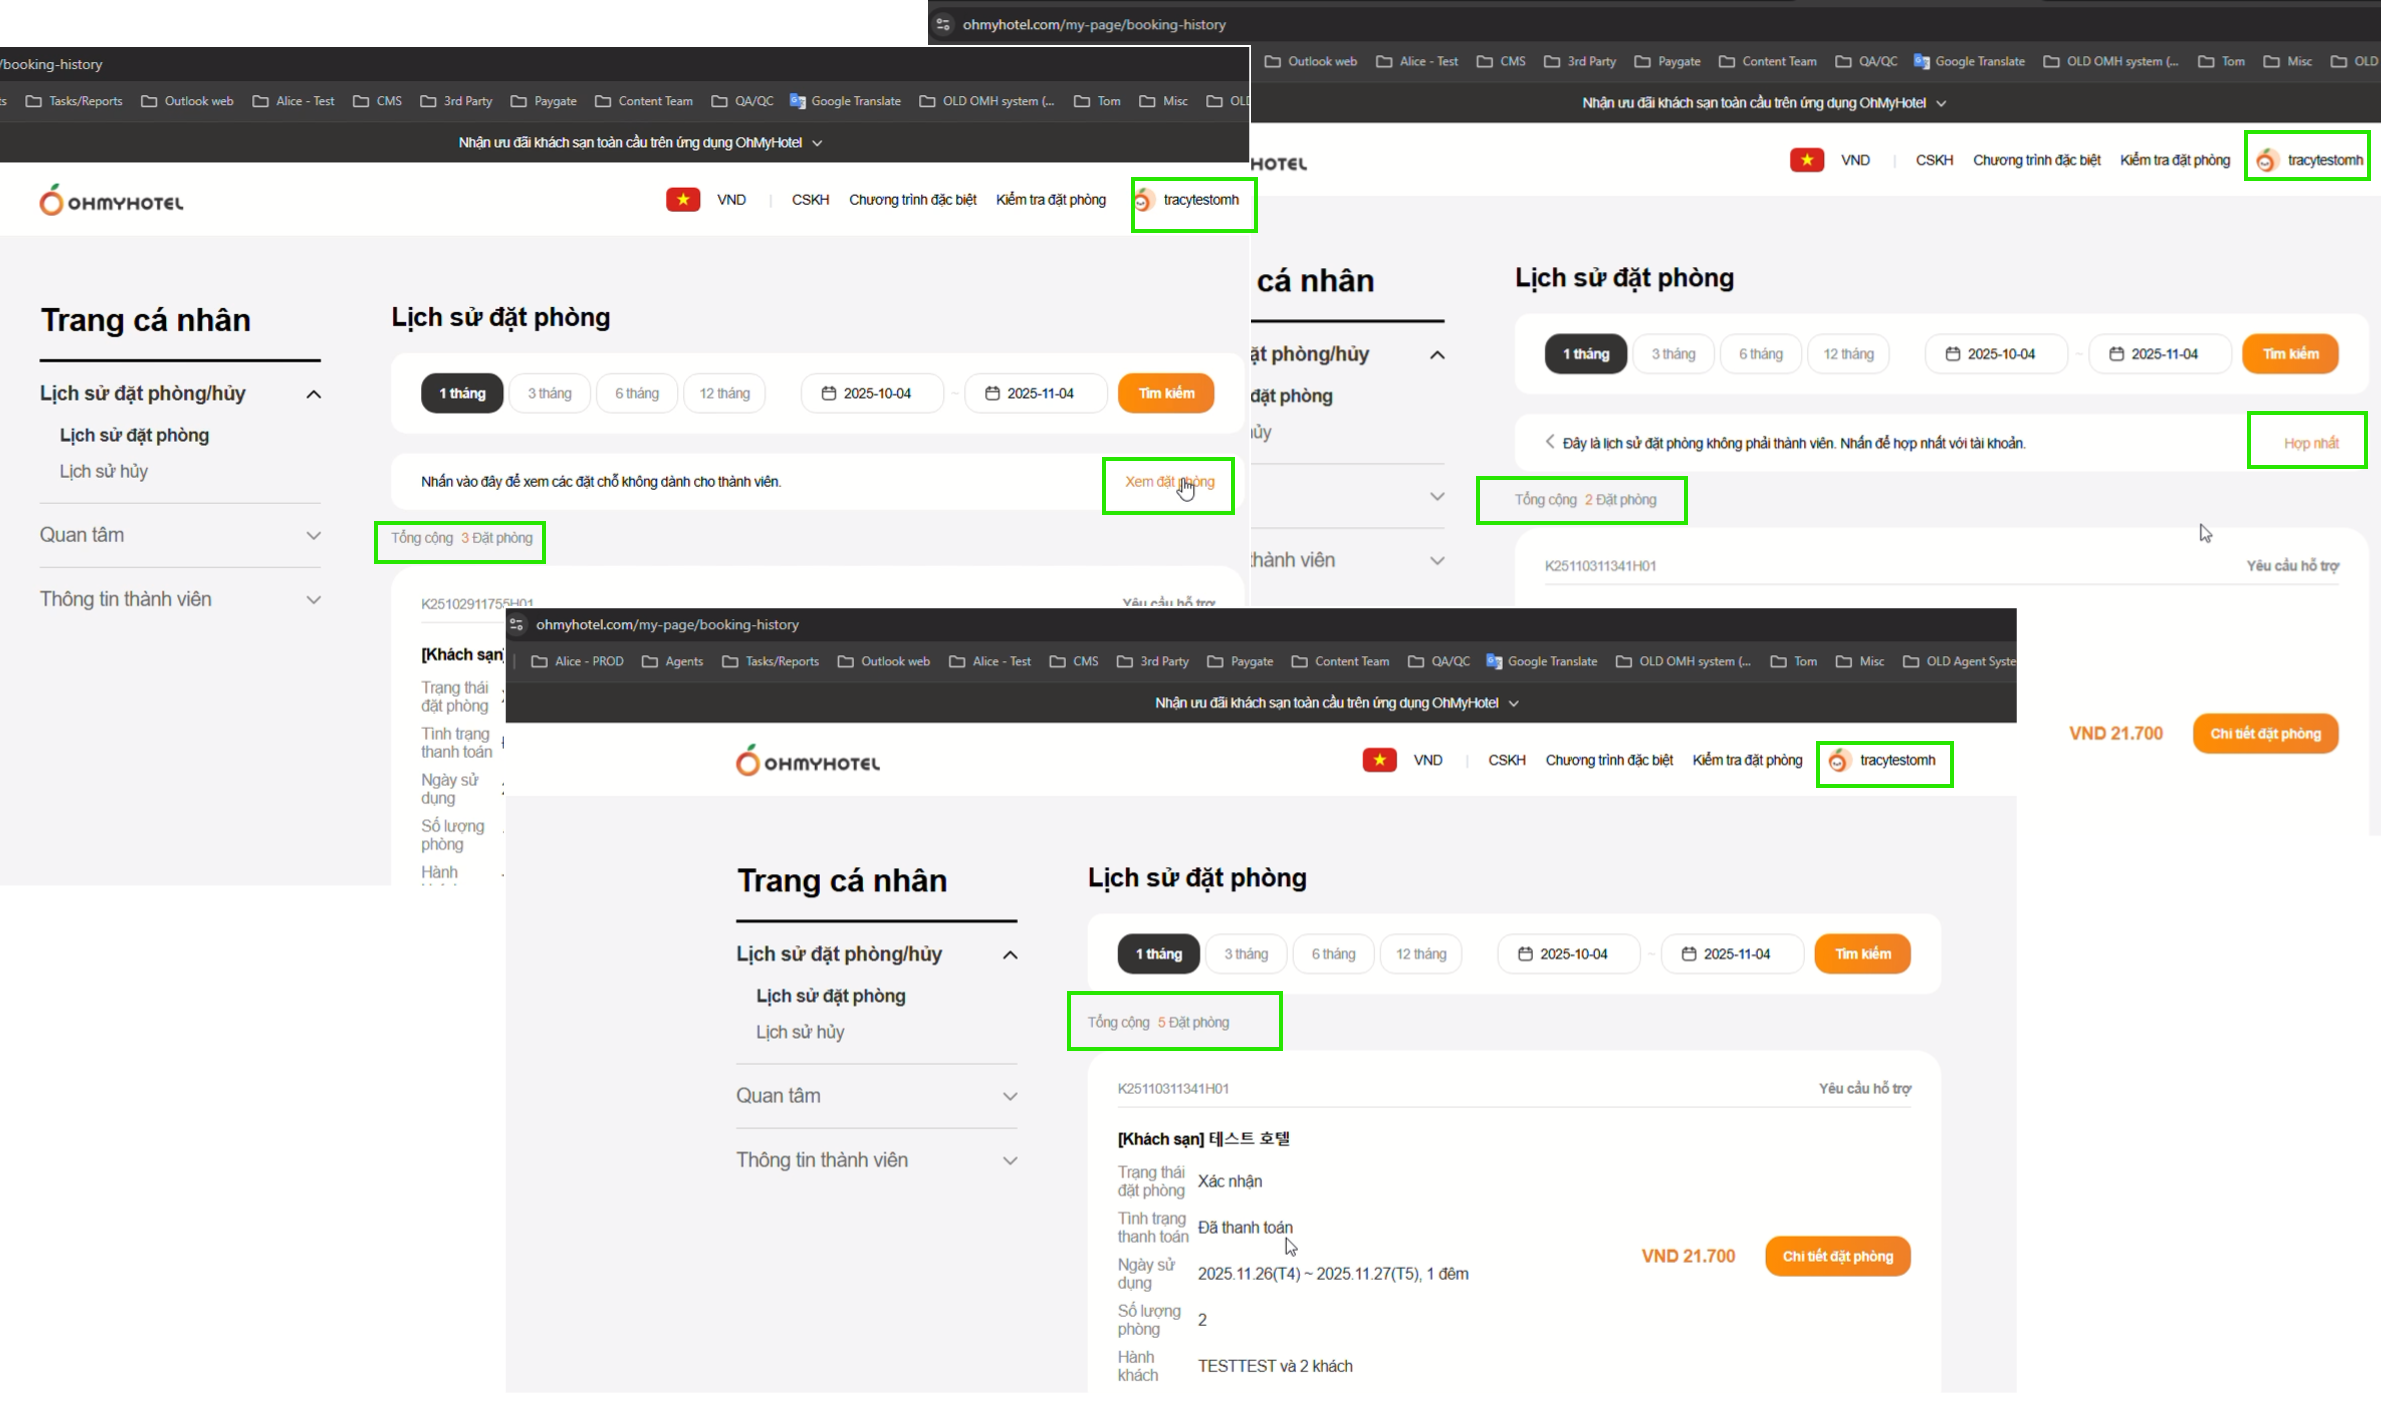The width and height of the screenshot is (2381, 1428).
Task: Open the Alice - PROD bookmark folder
Action: click(x=578, y=661)
